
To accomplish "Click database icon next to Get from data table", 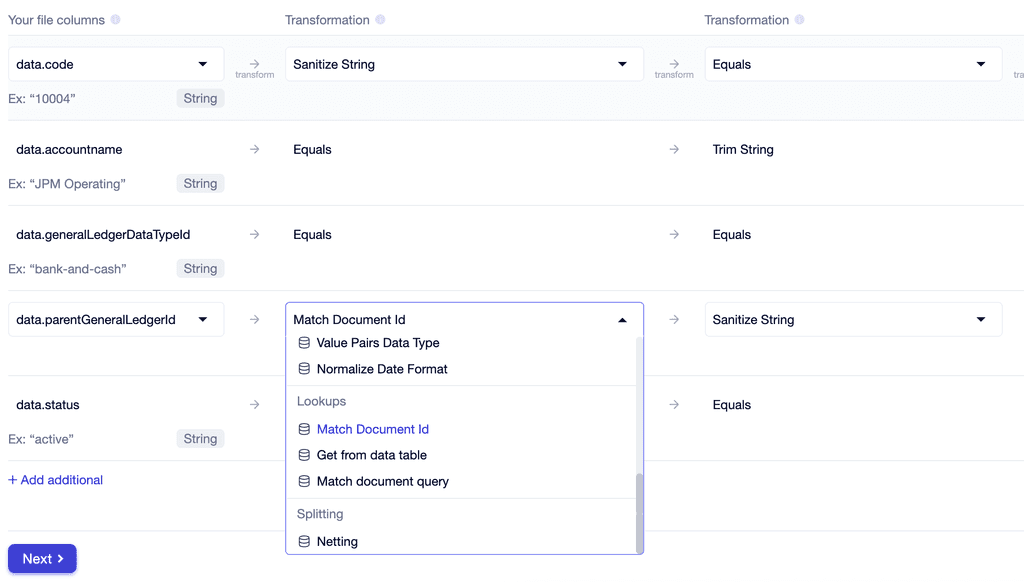I will (304, 455).
